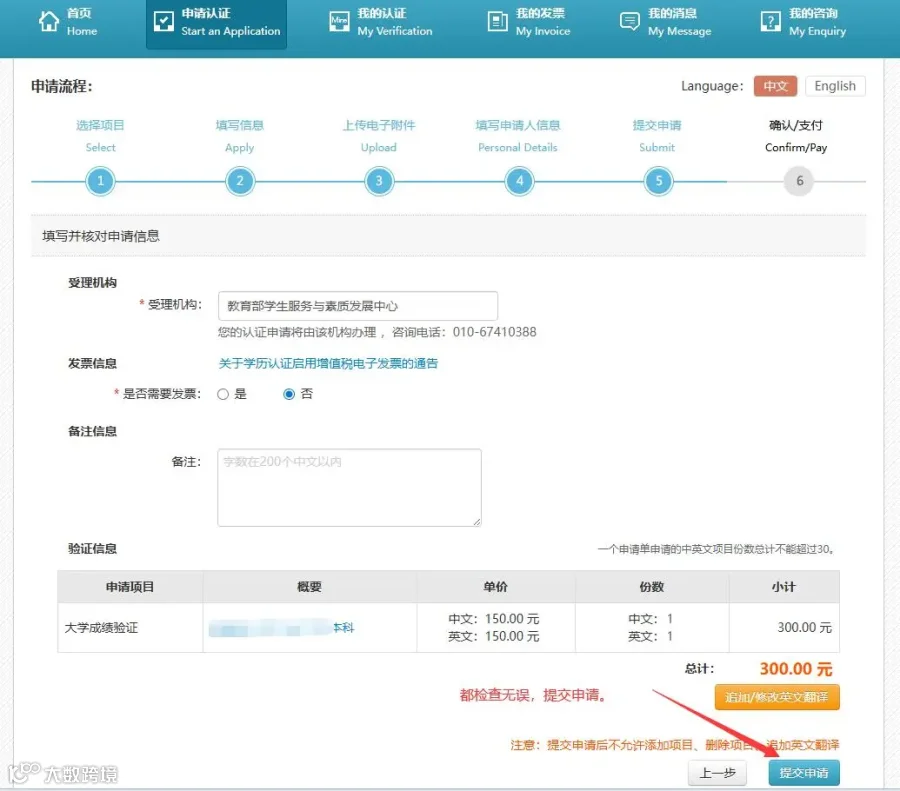
Task: Click the 填写信息 Apply step label
Action: pyautogui.click(x=240, y=136)
